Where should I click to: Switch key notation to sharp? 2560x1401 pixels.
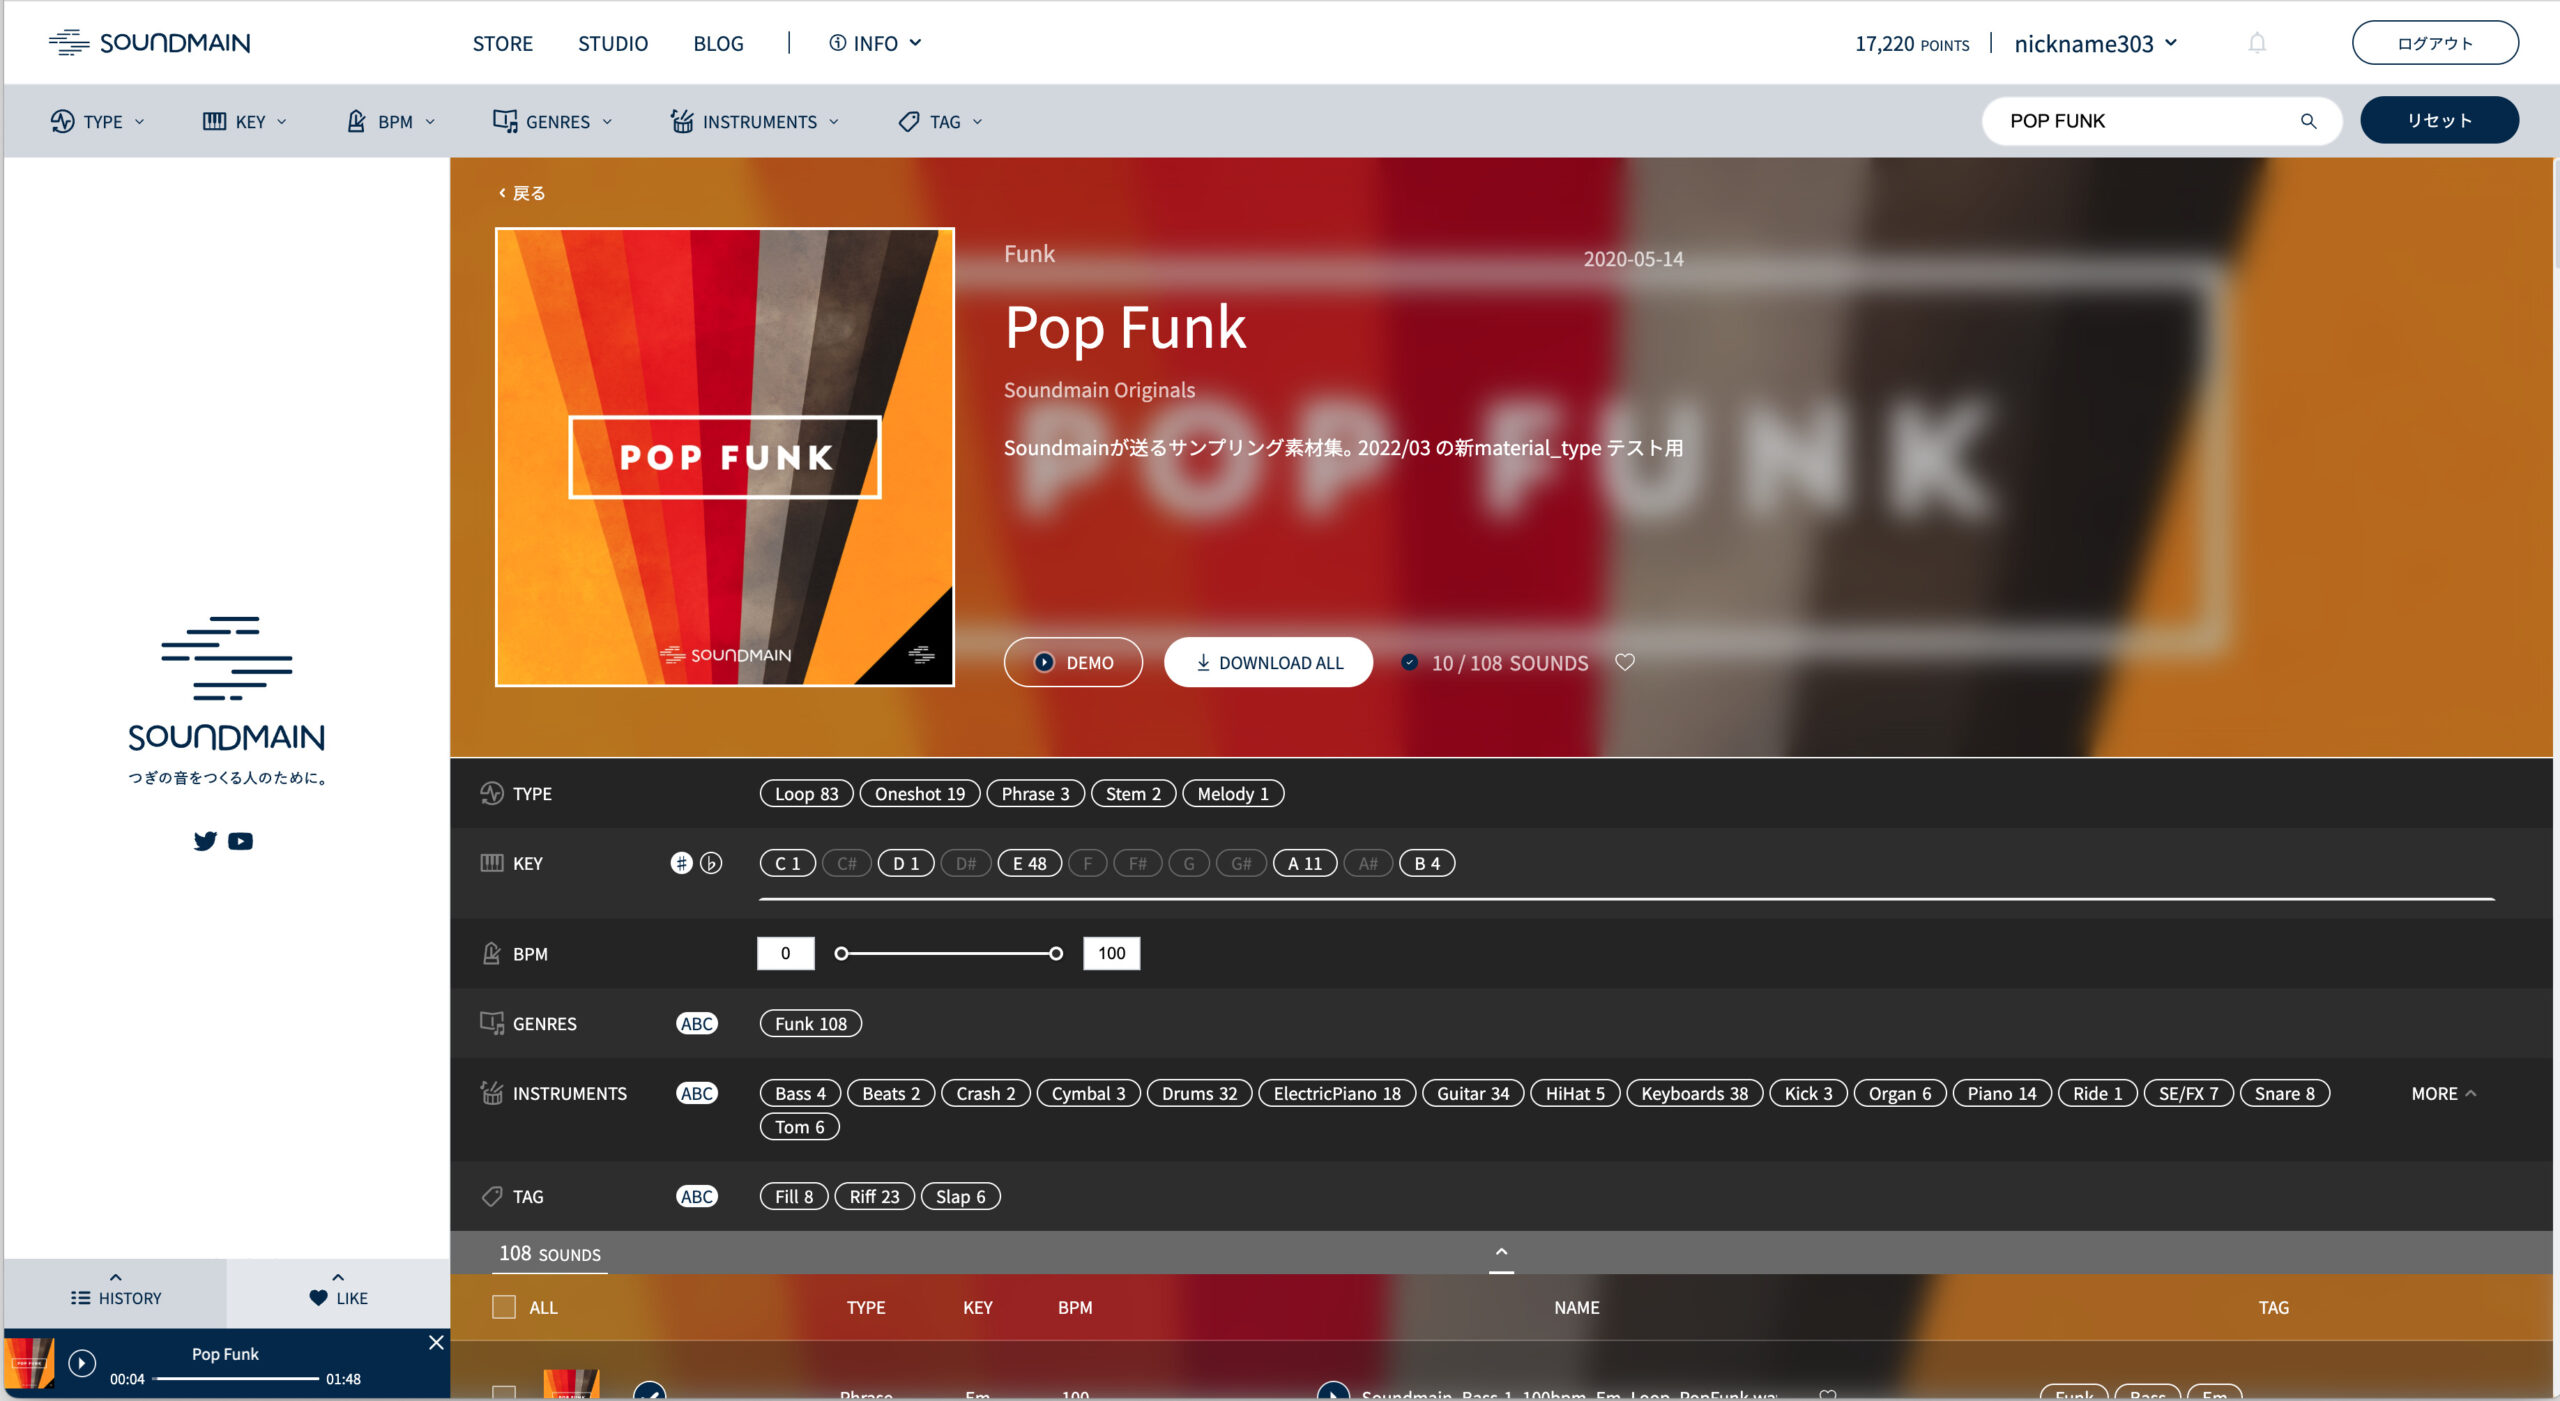[x=681, y=863]
